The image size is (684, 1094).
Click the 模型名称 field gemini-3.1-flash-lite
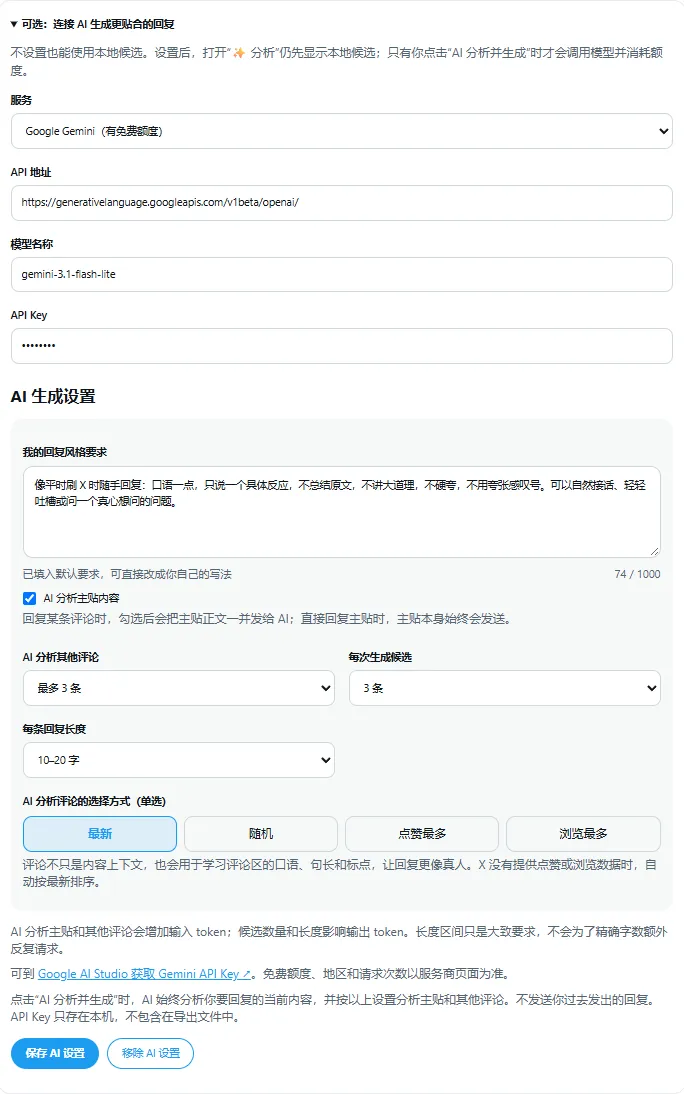(x=342, y=275)
